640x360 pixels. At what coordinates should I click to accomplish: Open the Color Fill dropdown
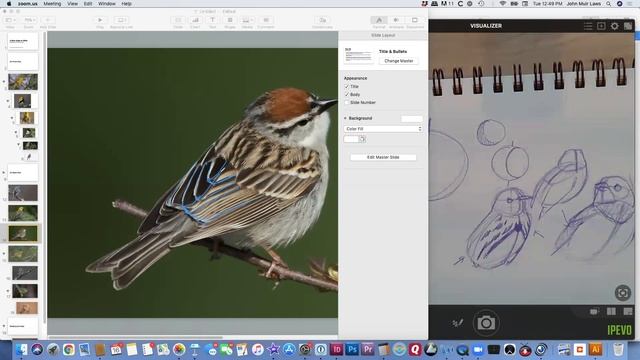[x=383, y=129]
